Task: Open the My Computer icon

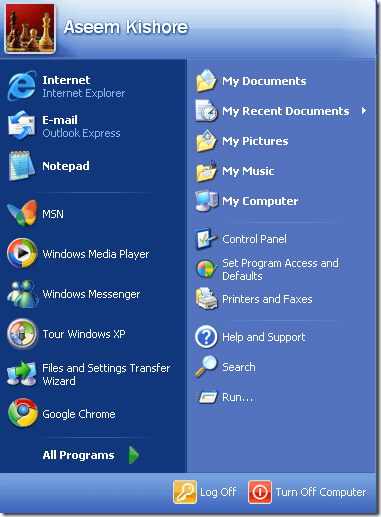Action: 207,201
